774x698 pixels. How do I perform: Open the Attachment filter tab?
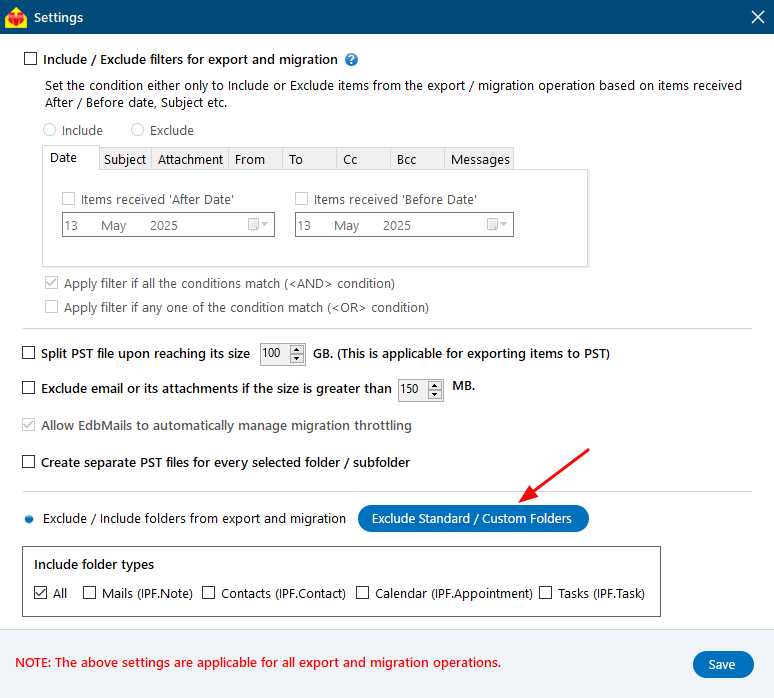coord(190,159)
